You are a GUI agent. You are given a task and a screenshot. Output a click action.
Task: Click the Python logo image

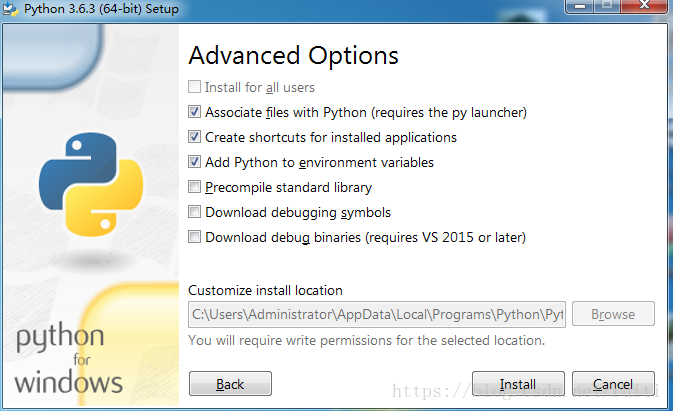91,184
